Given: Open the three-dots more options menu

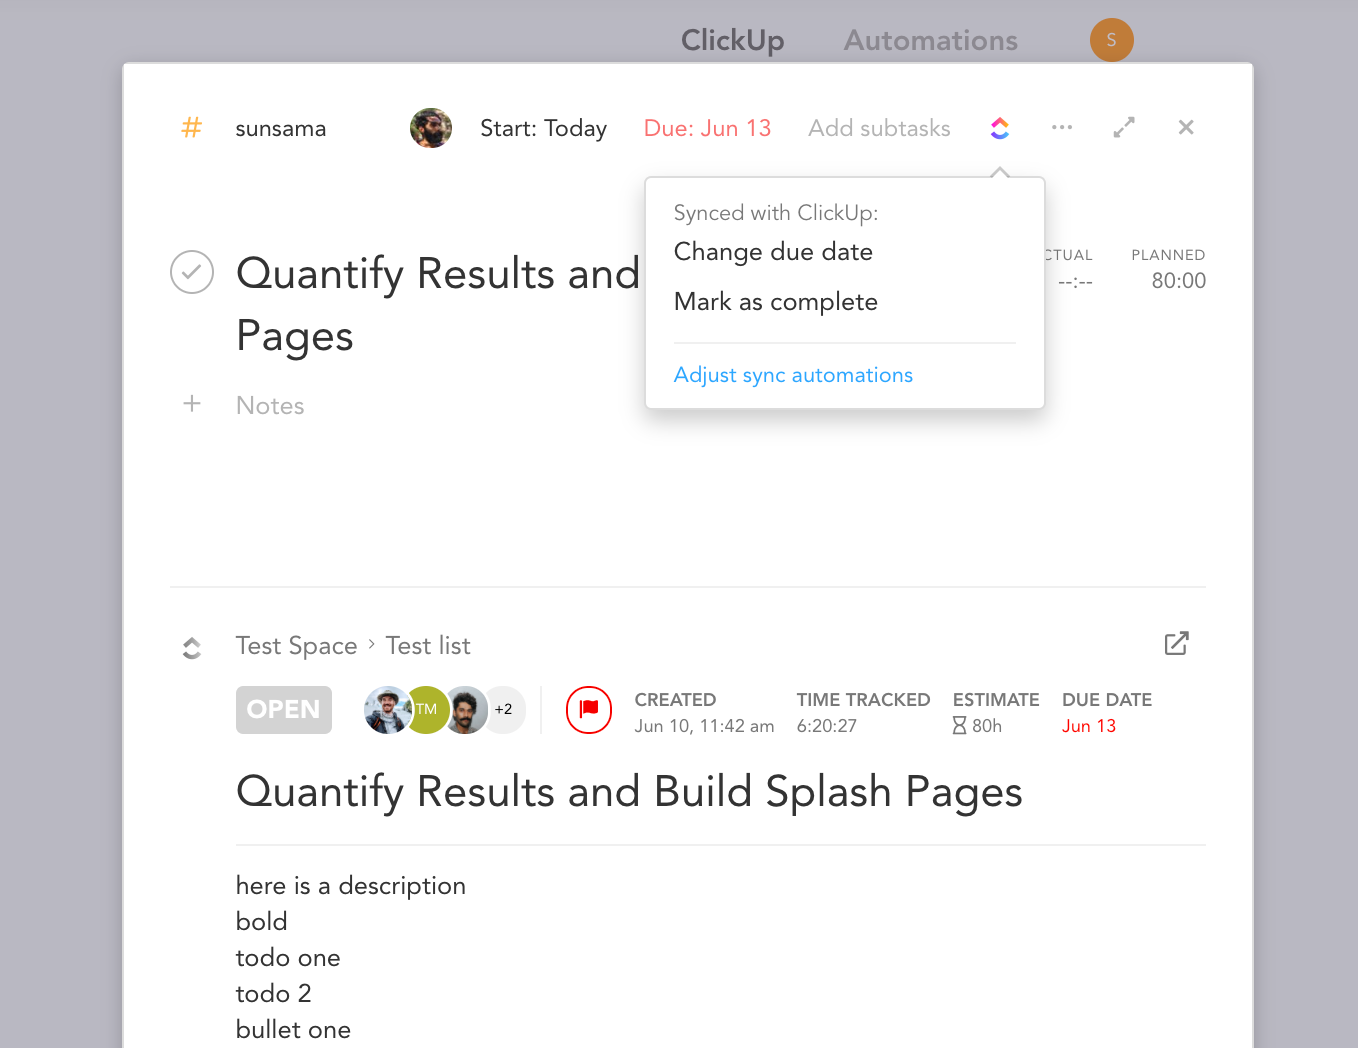Looking at the screenshot, I should (1062, 127).
